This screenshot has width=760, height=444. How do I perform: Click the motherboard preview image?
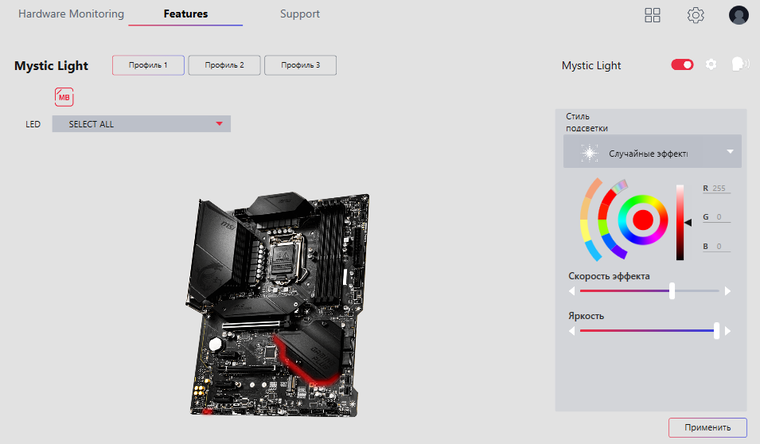tap(277, 304)
